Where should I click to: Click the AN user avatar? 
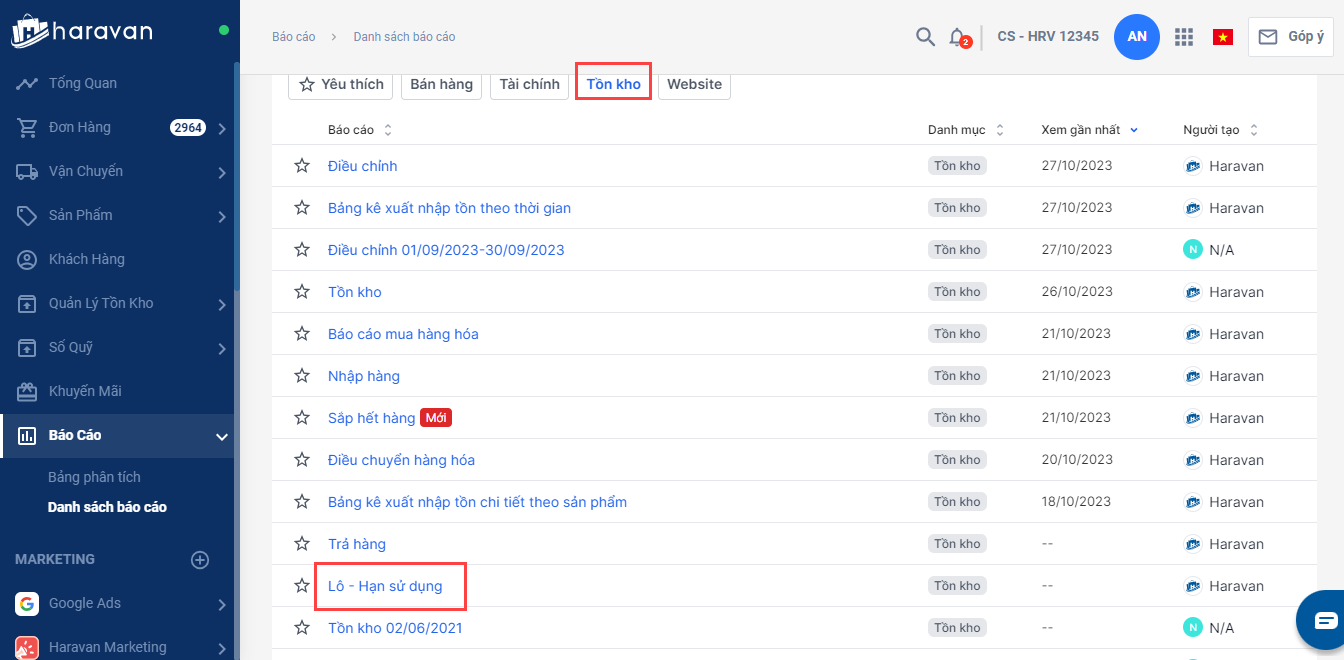tap(1137, 37)
